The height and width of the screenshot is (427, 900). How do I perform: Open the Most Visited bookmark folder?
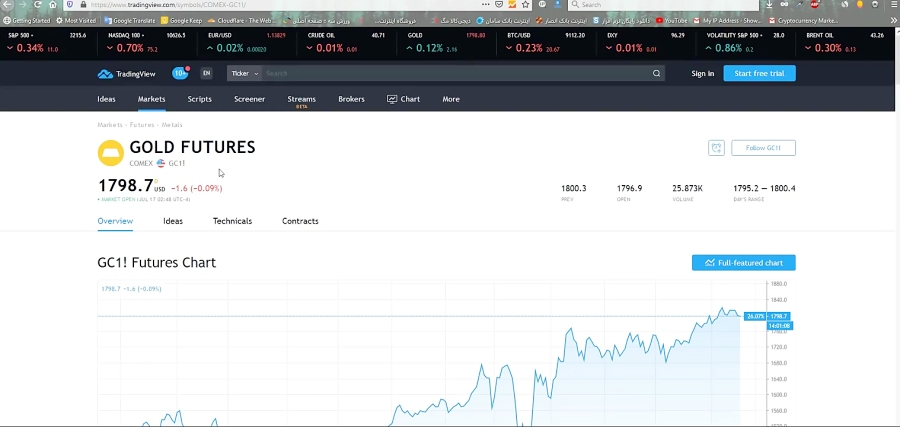tap(76, 21)
